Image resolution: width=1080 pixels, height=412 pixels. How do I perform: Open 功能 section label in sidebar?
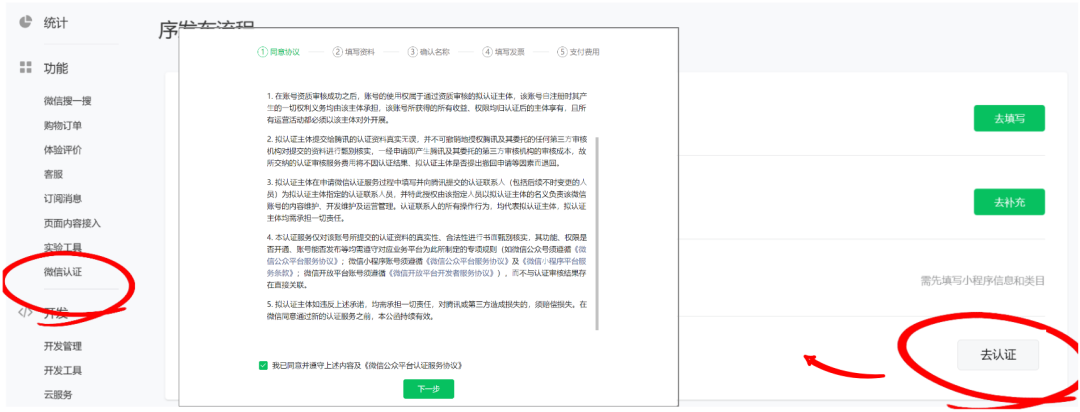(56, 68)
